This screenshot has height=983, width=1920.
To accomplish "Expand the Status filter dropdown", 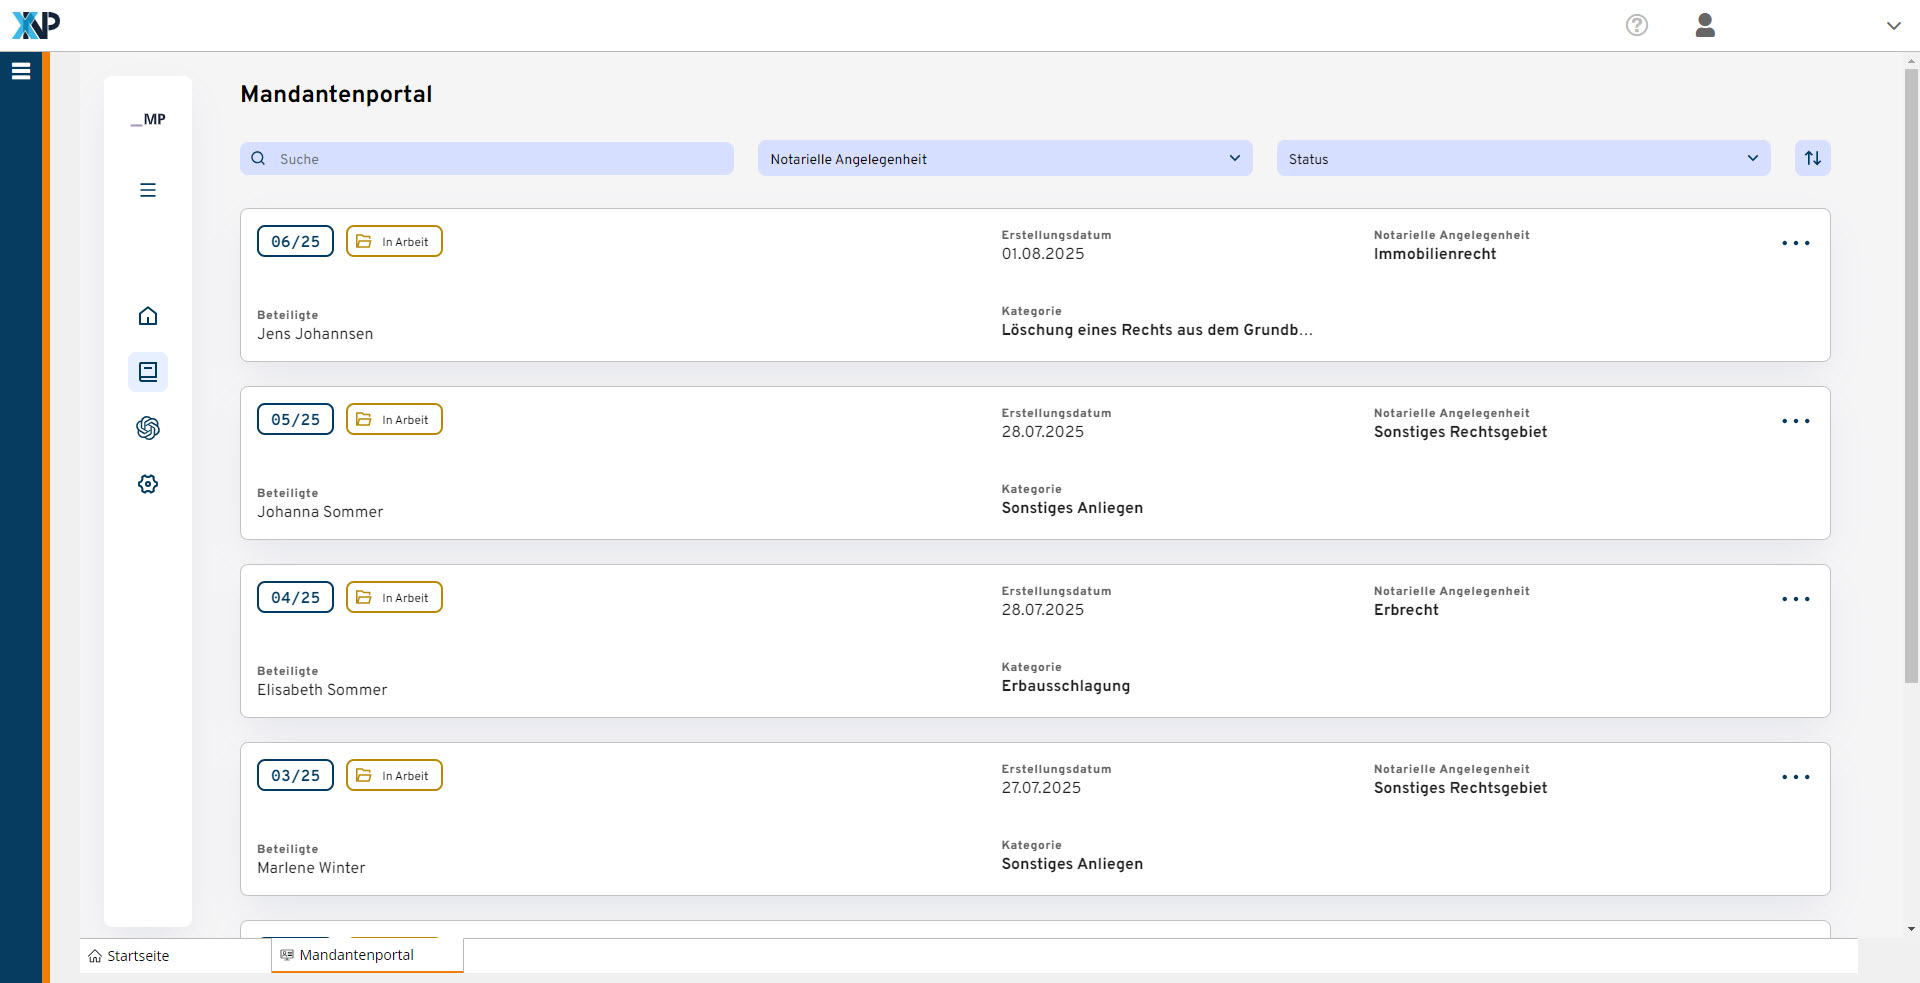I will coord(1522,158).
